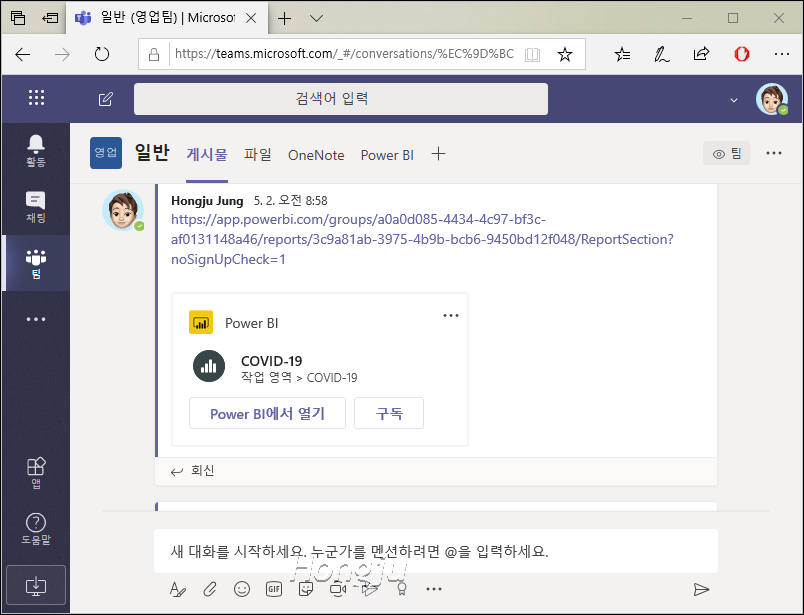
Task: Click the 일반 channel title
Action: pyautogui.click(x=152, y=153)
